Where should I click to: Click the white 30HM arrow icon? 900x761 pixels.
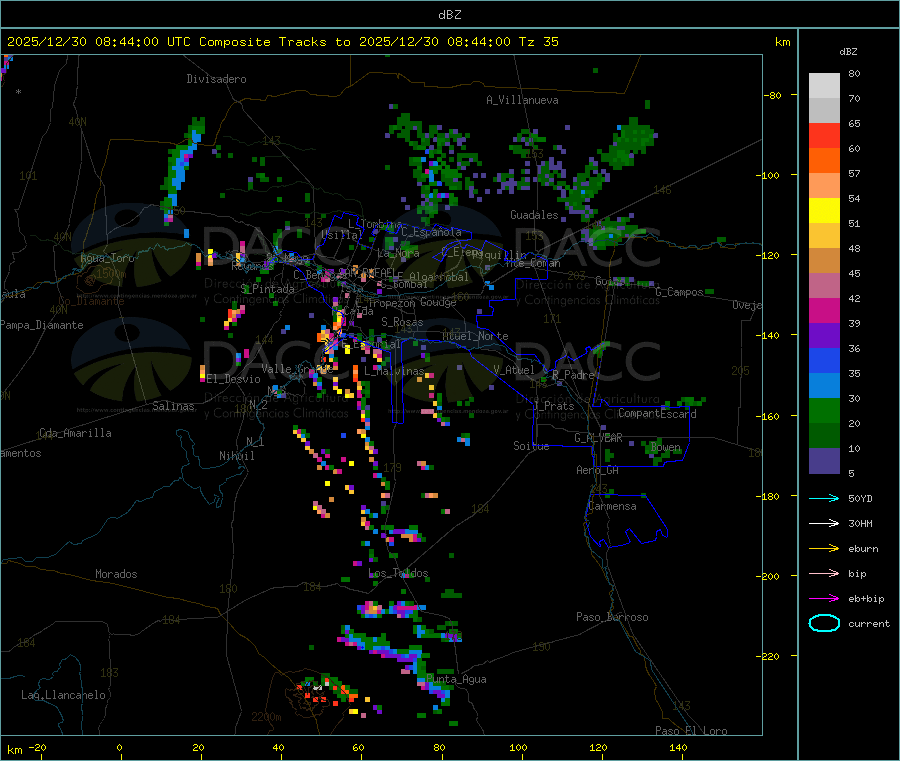pyautogui.click(x=824, y=523)
